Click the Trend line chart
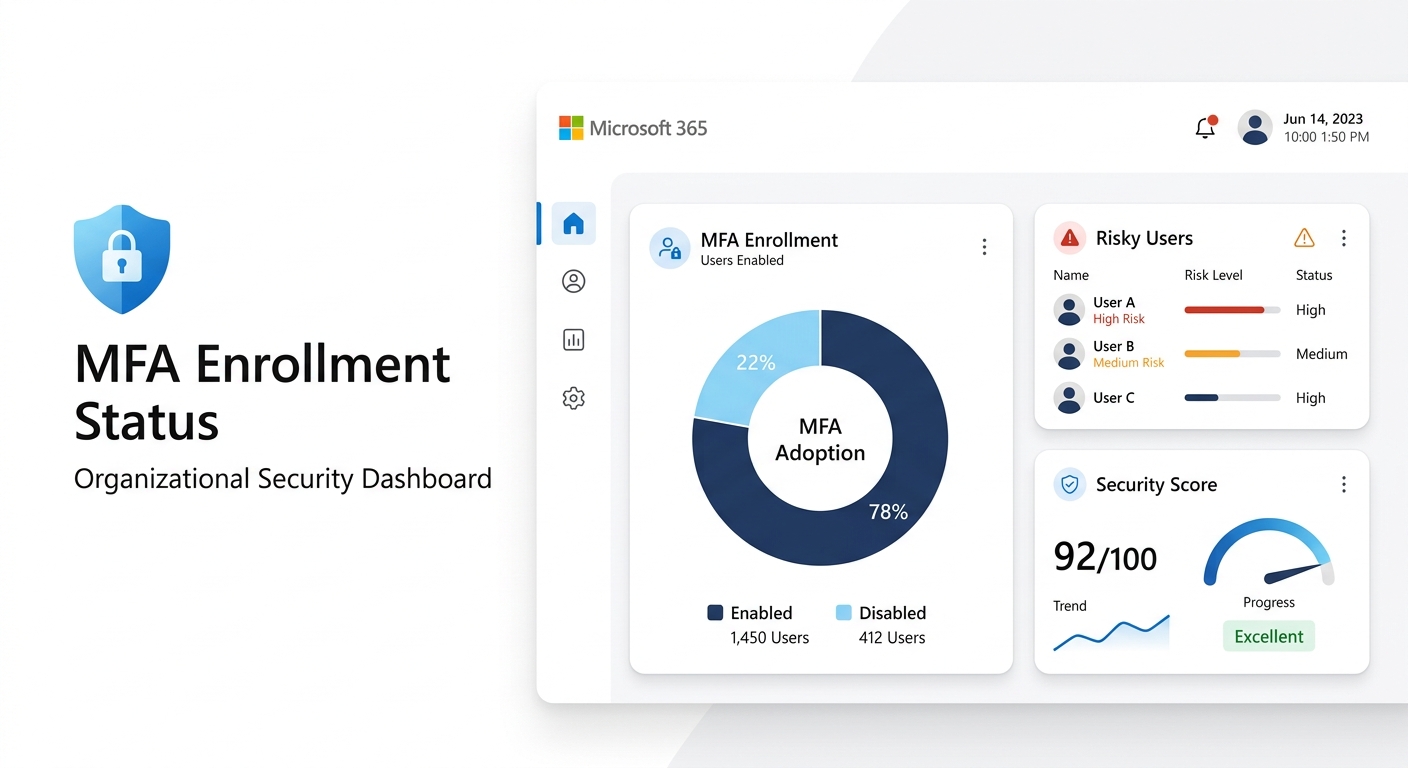The image size is (1408, 768). coord(1111,634)
